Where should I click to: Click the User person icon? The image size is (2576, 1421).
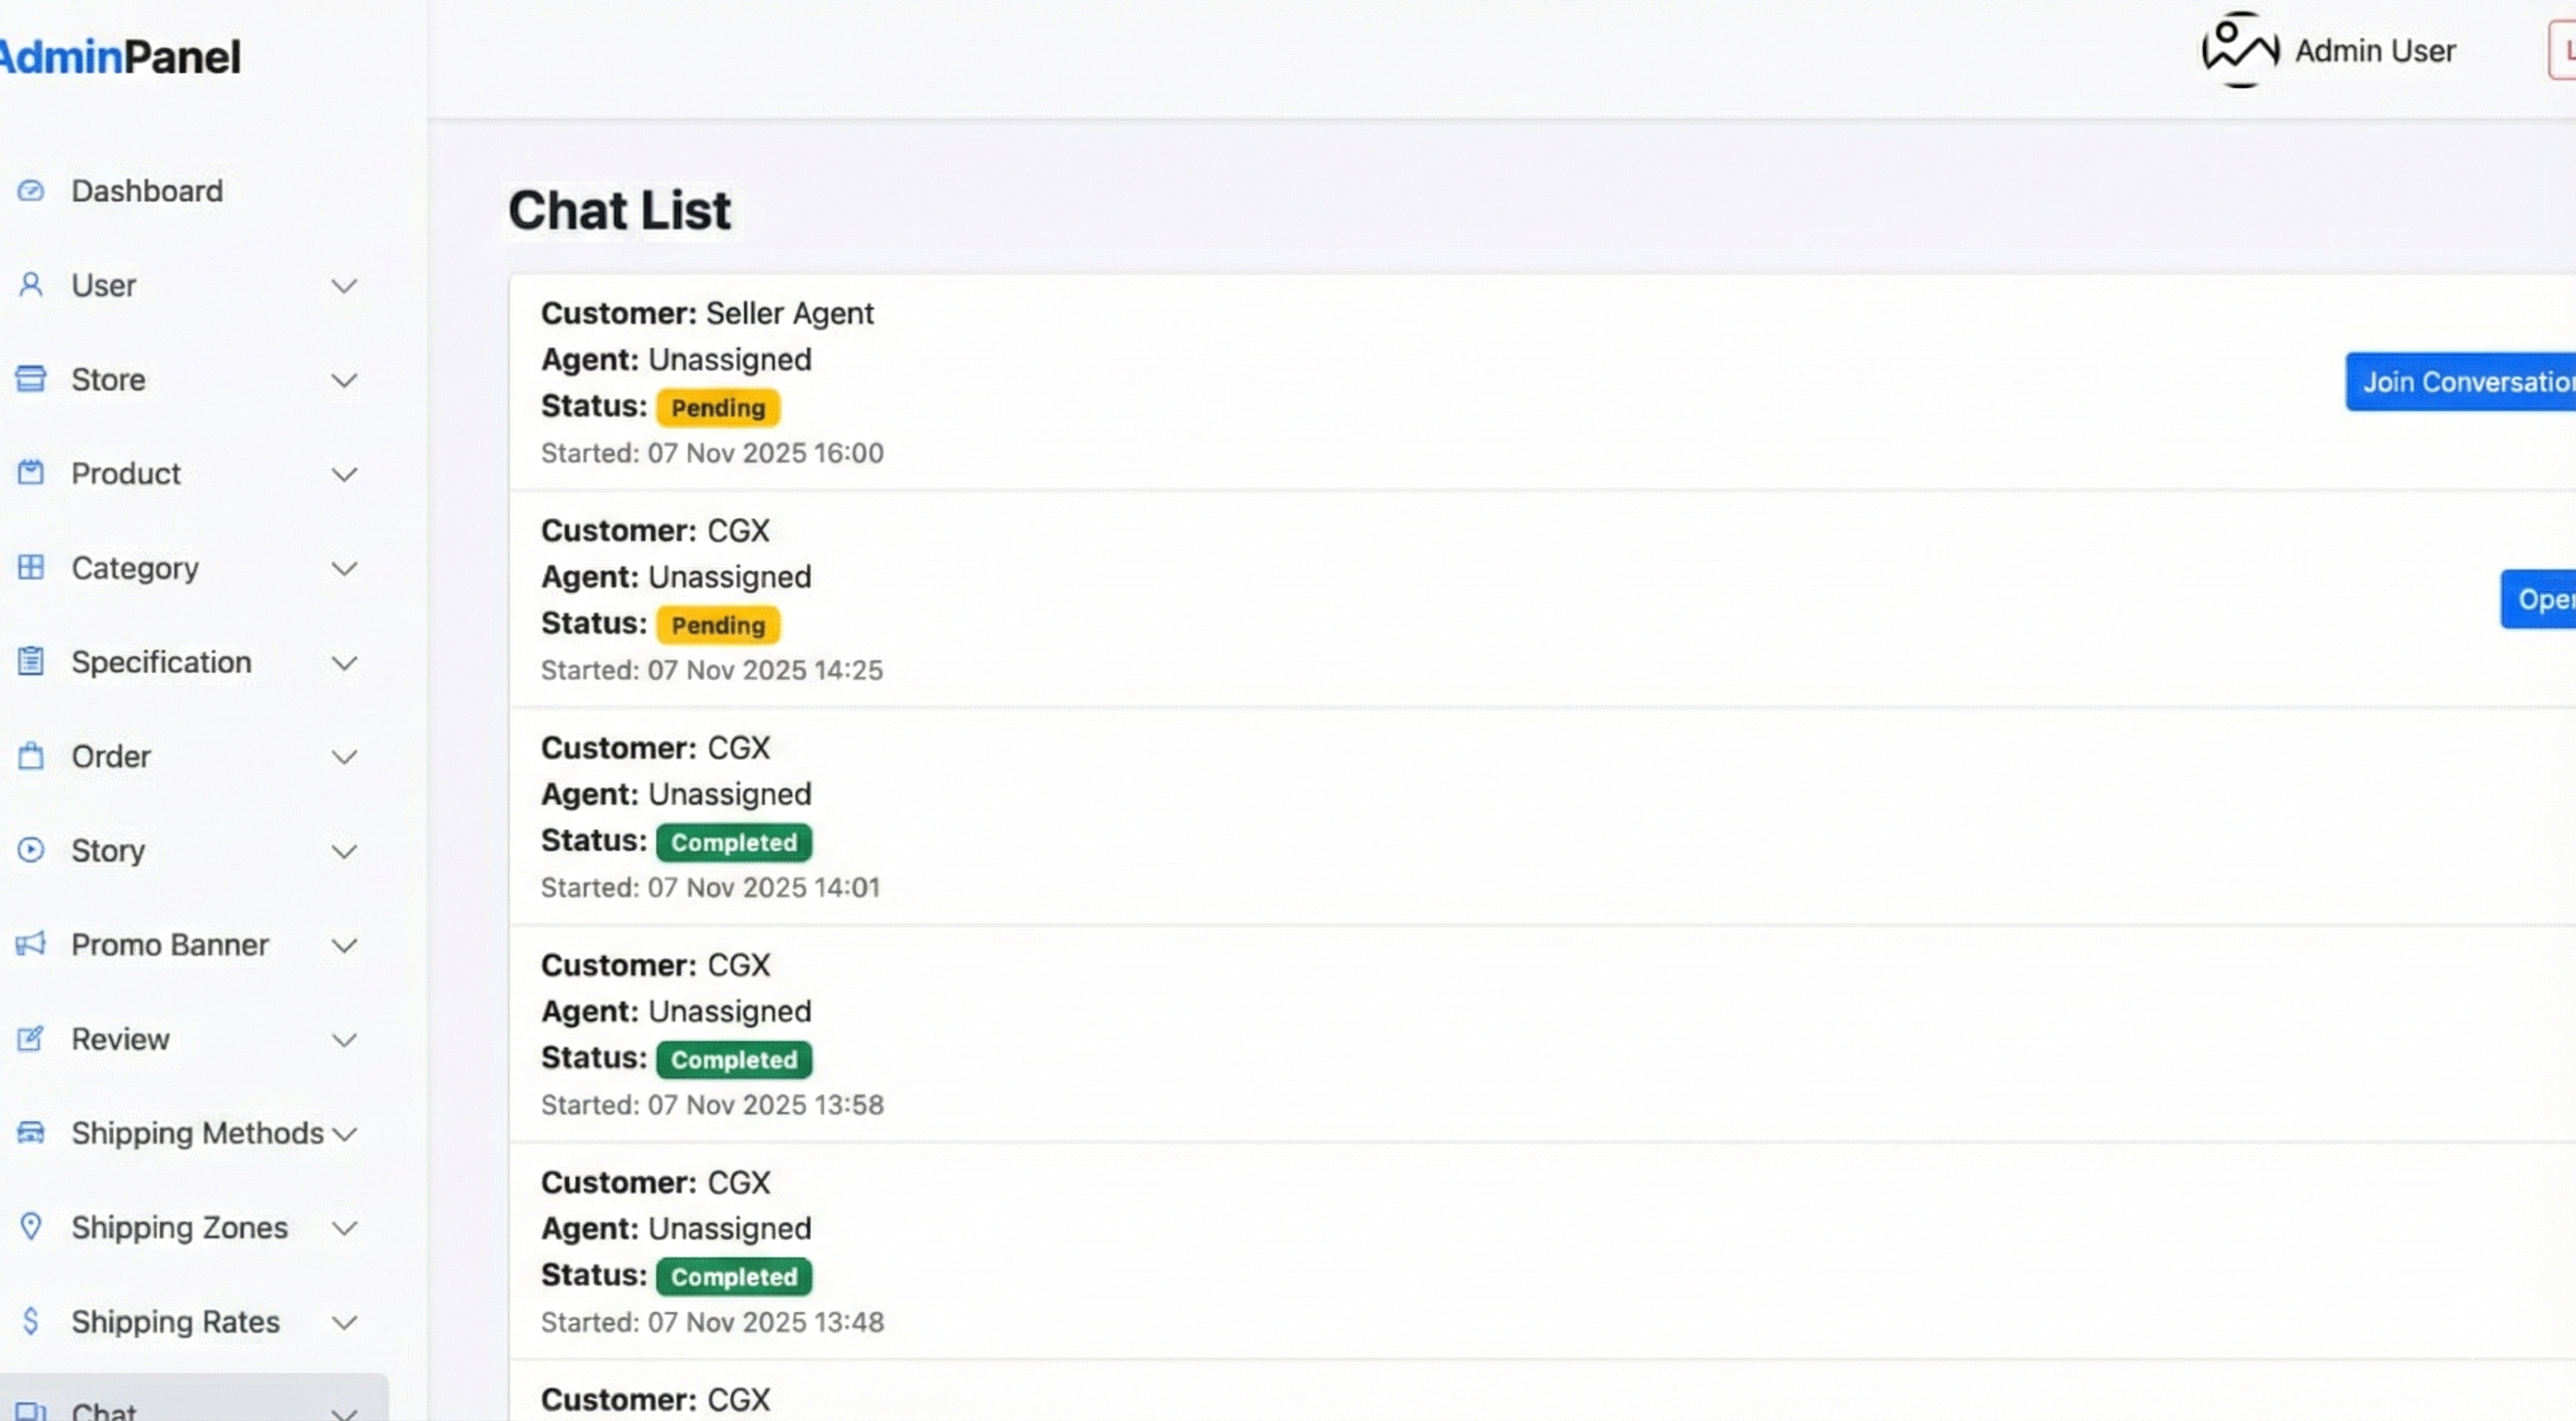point(31,285)
